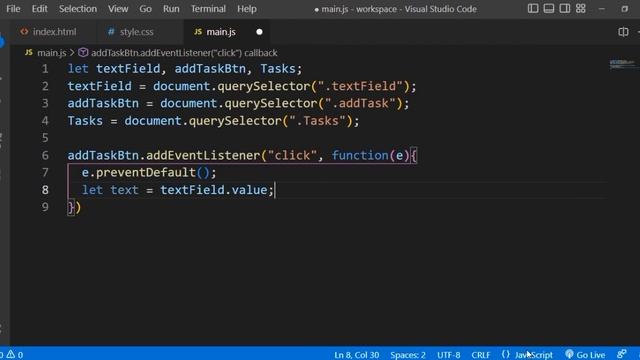Click line number 1 in gutter
The height and width of the screenshot is (360, 640).
45,69
